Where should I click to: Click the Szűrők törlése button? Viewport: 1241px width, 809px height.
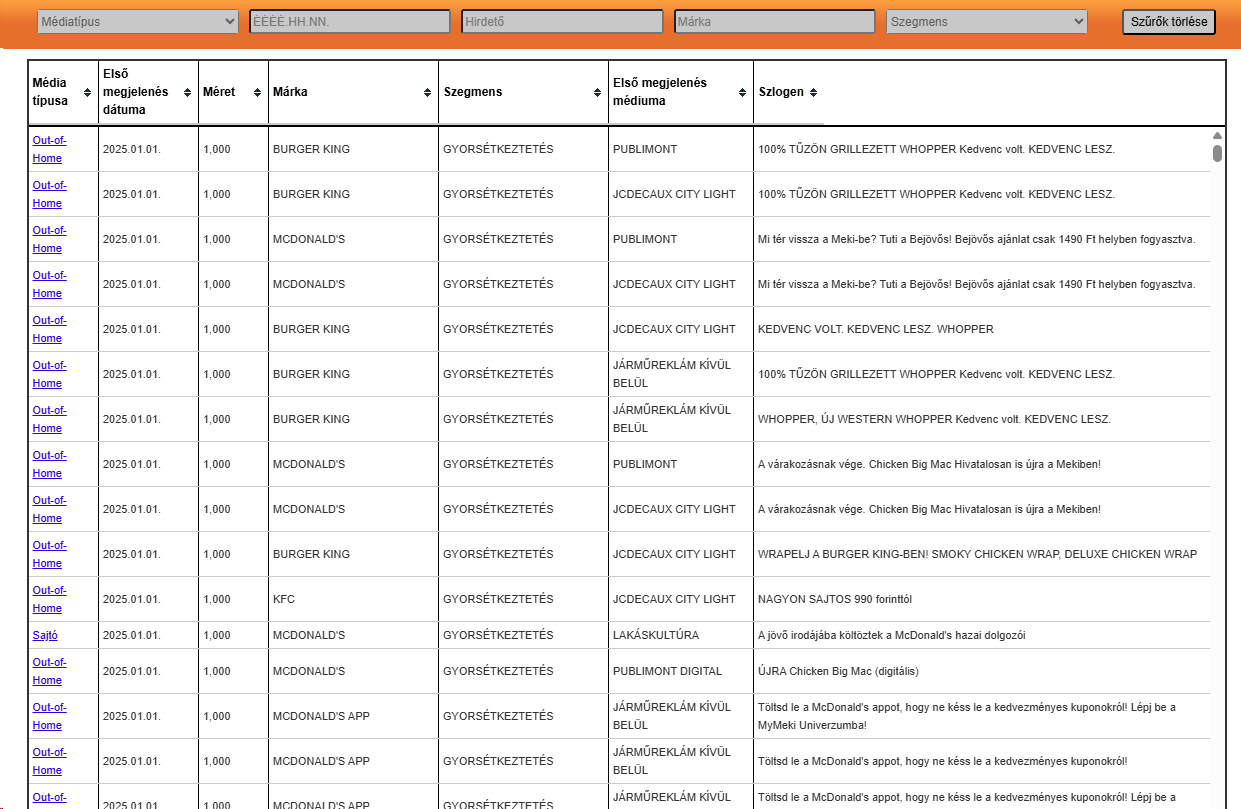1169,22
